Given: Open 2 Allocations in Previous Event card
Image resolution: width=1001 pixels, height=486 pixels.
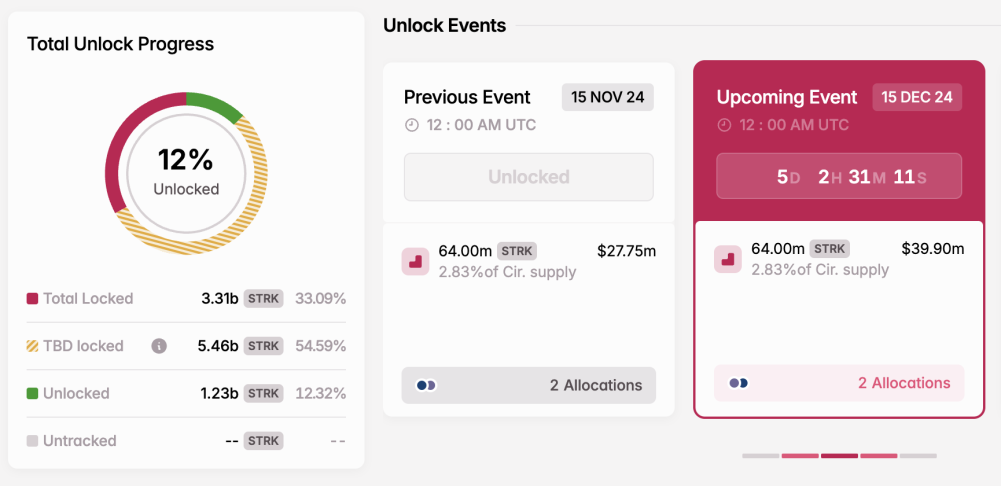Looking at the screenshot, I should tap(529, 385).
